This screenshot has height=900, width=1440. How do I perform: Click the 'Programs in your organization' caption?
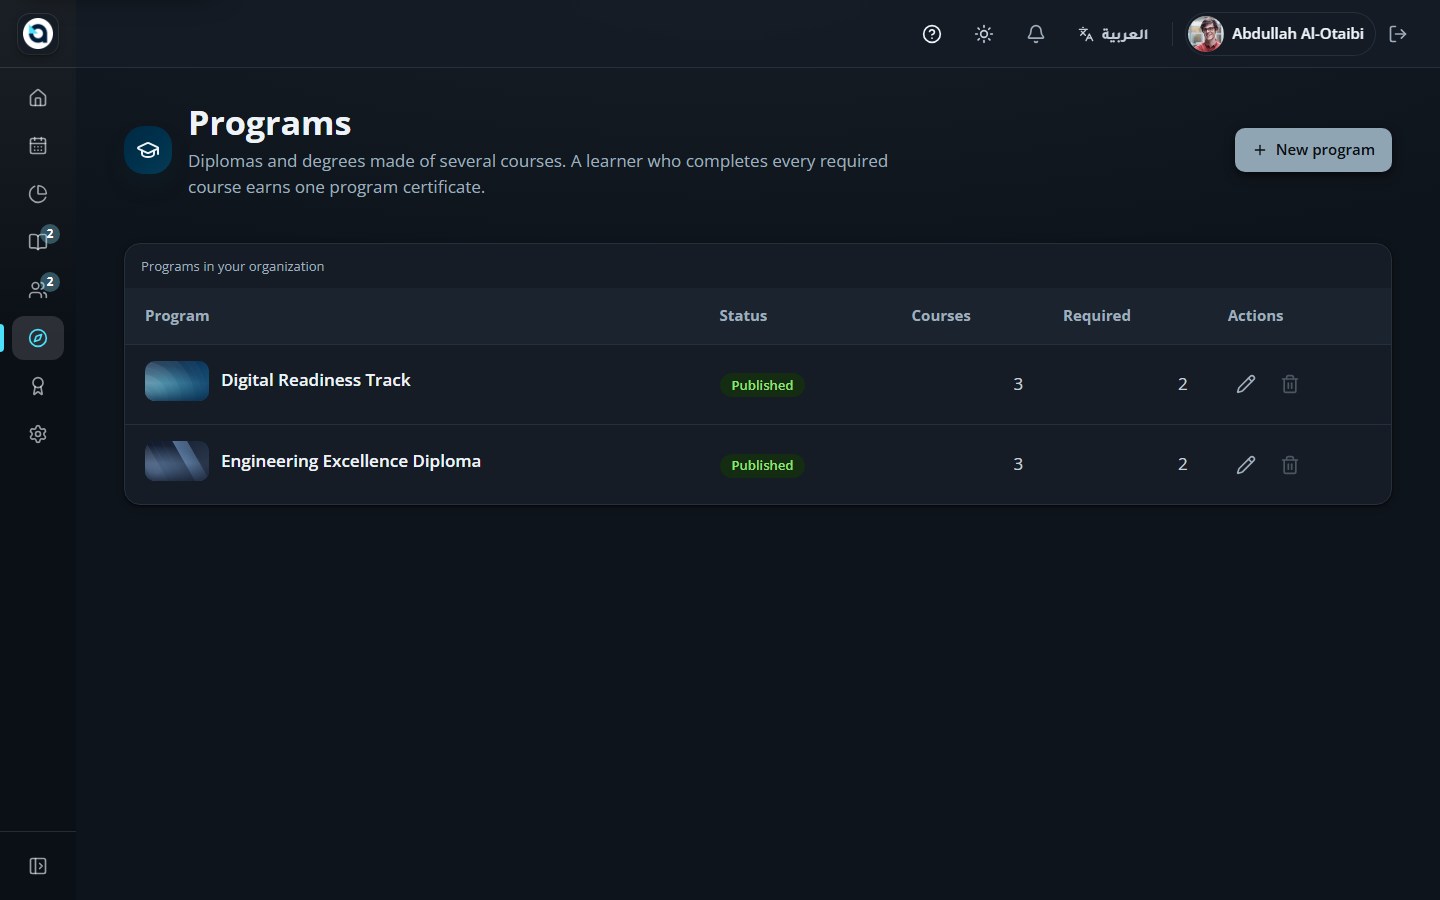(x=233, y=267)
